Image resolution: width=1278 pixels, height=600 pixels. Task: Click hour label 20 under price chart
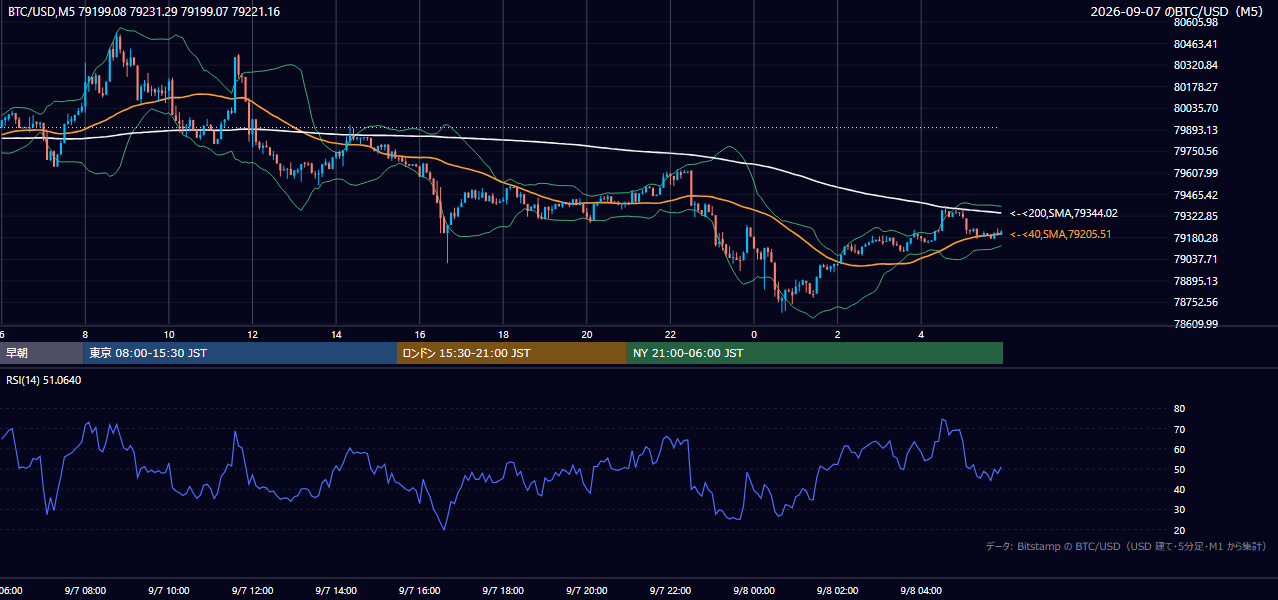[587, 334]
